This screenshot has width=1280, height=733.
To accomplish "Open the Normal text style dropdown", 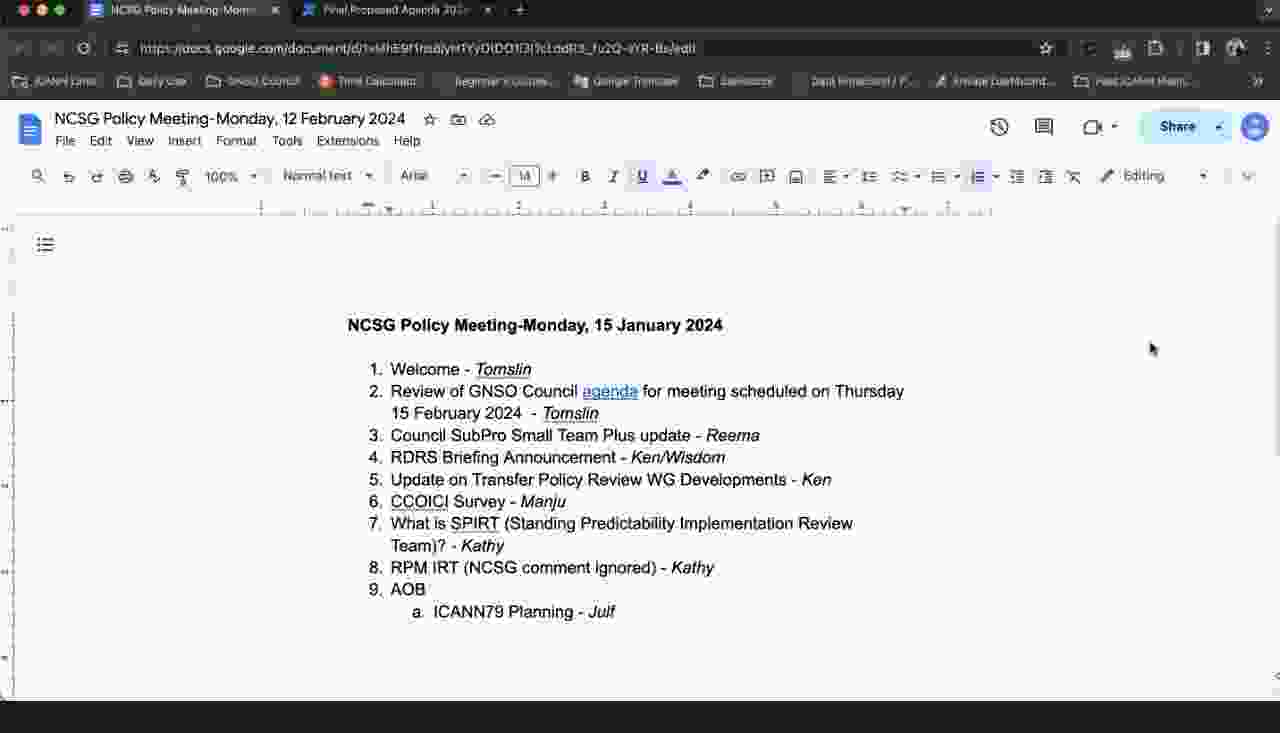I will coord(327,176).
